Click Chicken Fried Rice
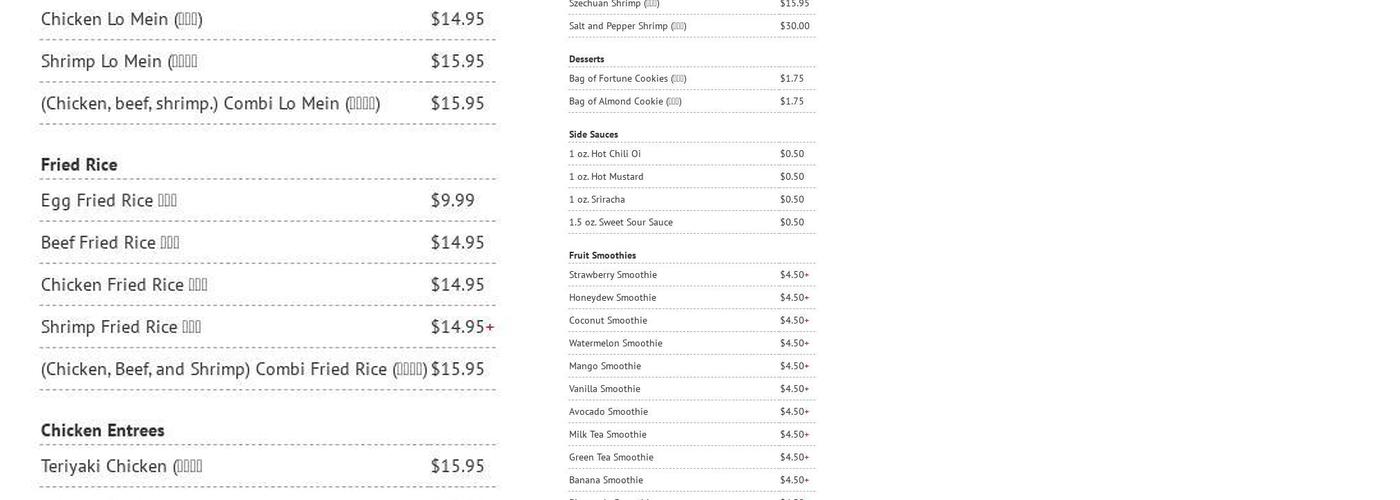Image resolution: width=1400 pixels, height=500 pixels. (124, 284)
